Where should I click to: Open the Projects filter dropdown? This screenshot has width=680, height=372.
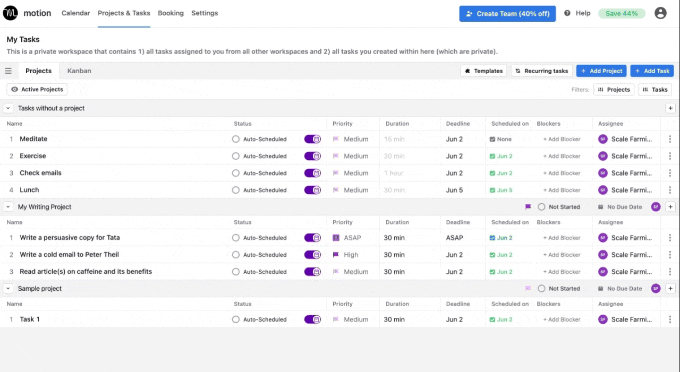[x=614, y=89]
